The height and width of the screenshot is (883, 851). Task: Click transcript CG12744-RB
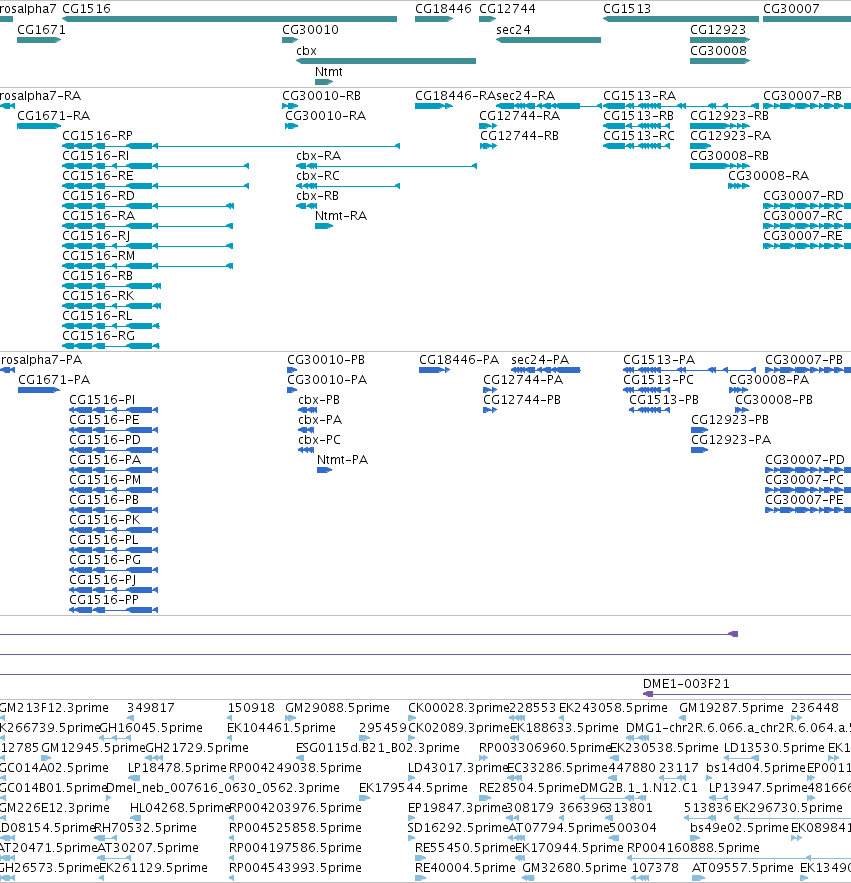519,136
